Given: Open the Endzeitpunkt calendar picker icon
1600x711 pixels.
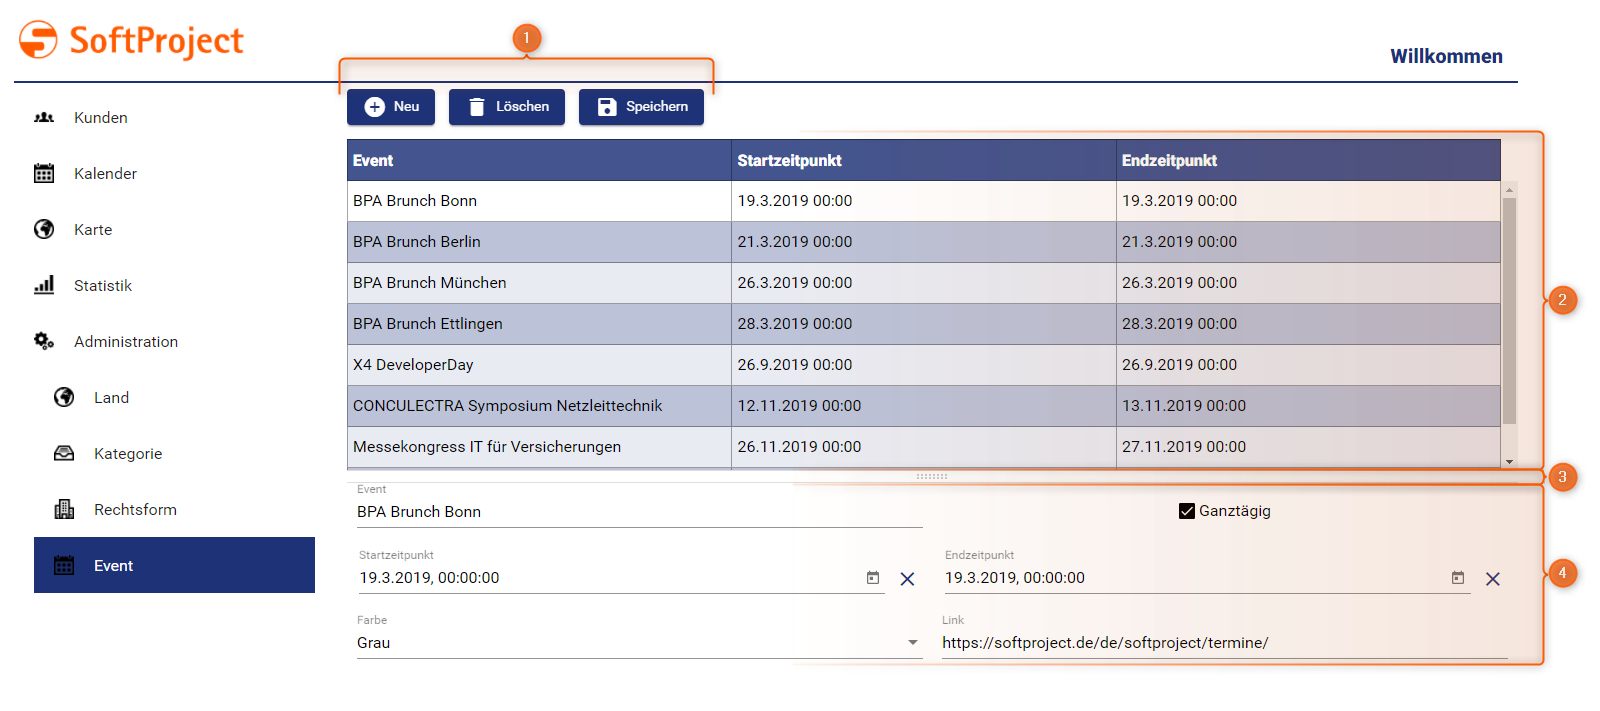Looking at the screenshot, I should pos(1458,578).
